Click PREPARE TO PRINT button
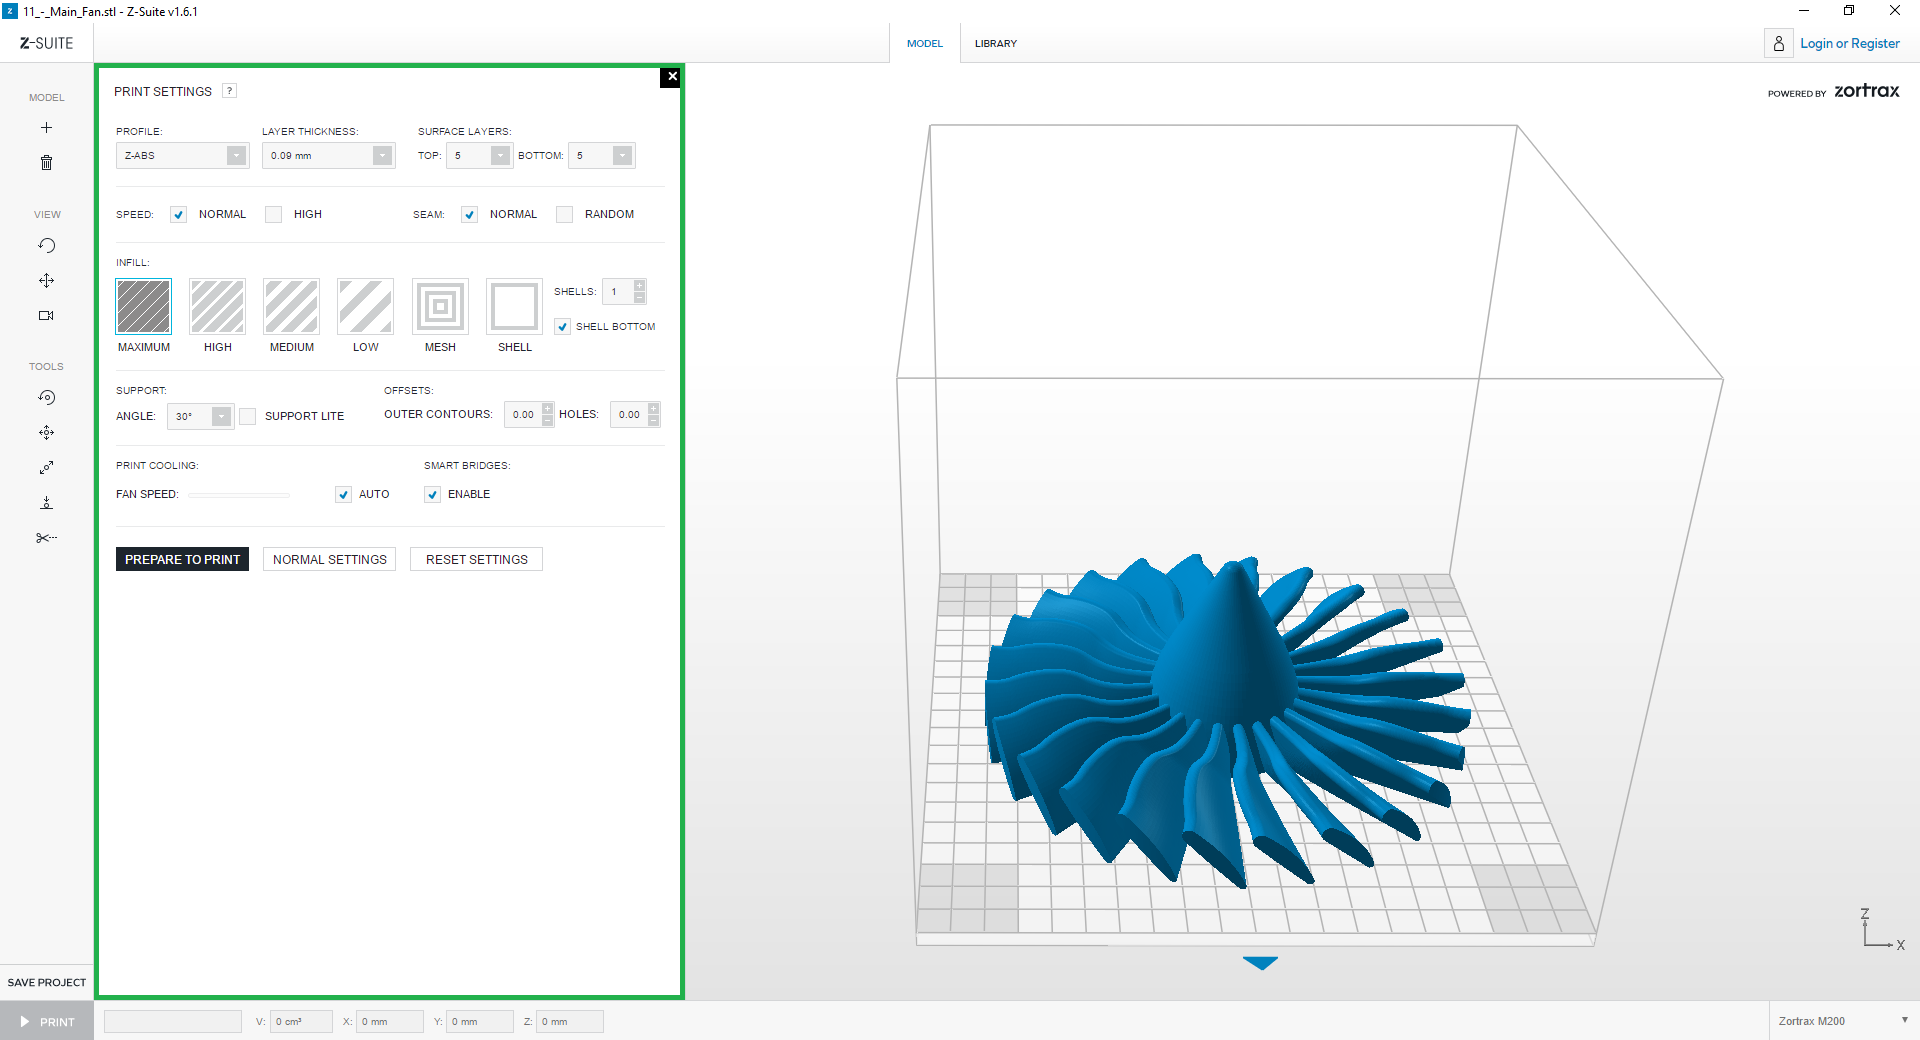Screen dimensions: 1920x1040 (x=182, y=559)
